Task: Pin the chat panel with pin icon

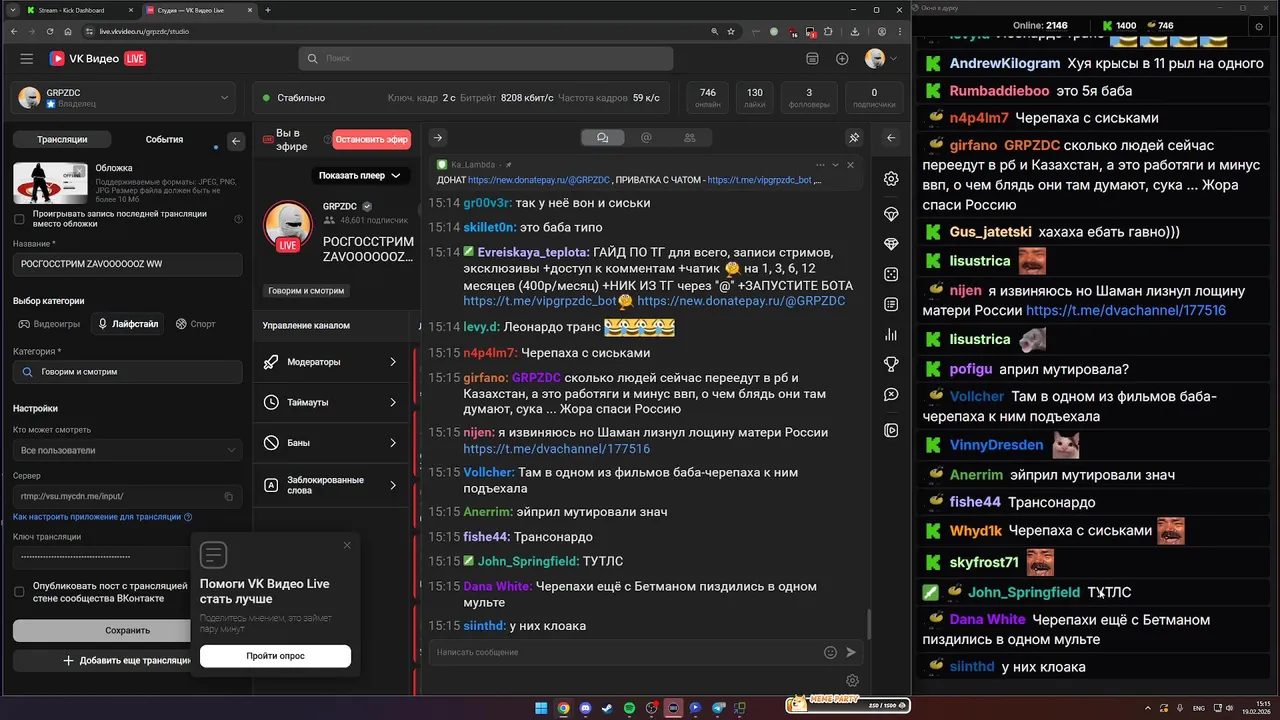Action: tap(854, 138)
